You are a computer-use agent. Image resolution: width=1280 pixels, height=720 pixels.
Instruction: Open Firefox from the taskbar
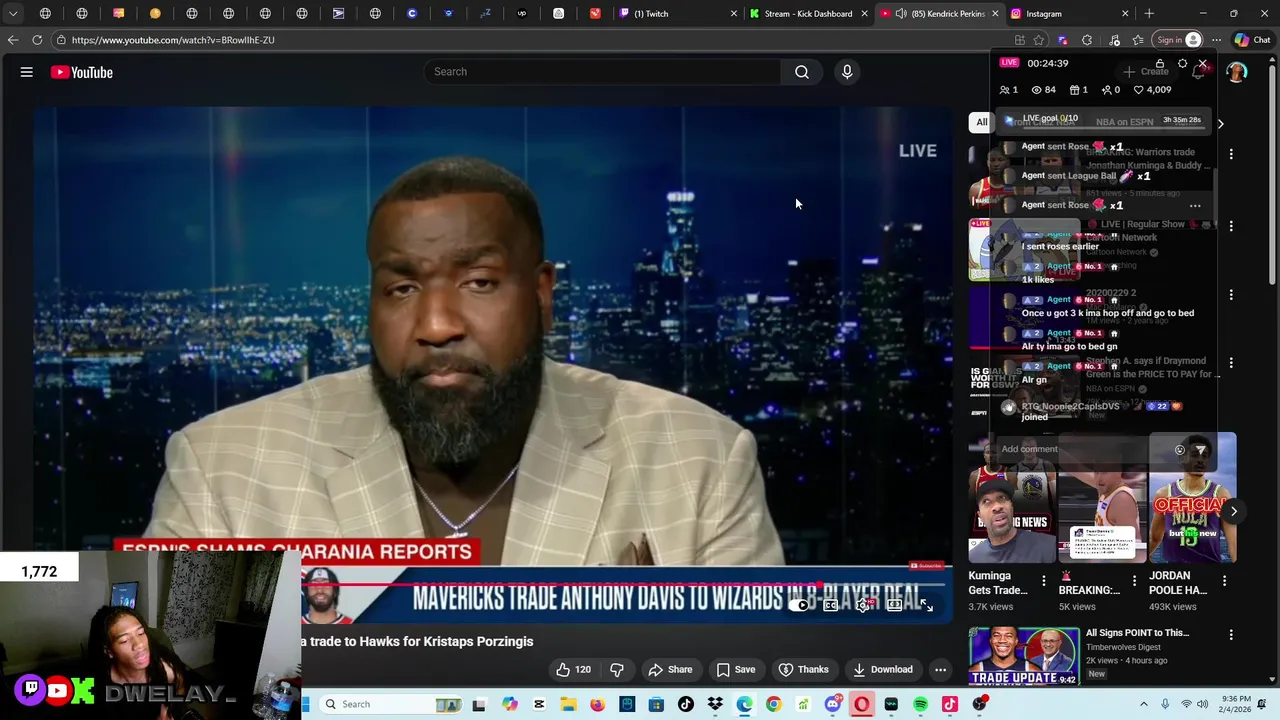click(x=597, y=704)
